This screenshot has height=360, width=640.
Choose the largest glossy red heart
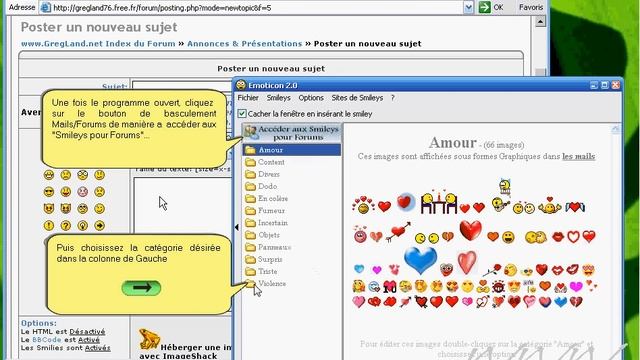point(471,230)
